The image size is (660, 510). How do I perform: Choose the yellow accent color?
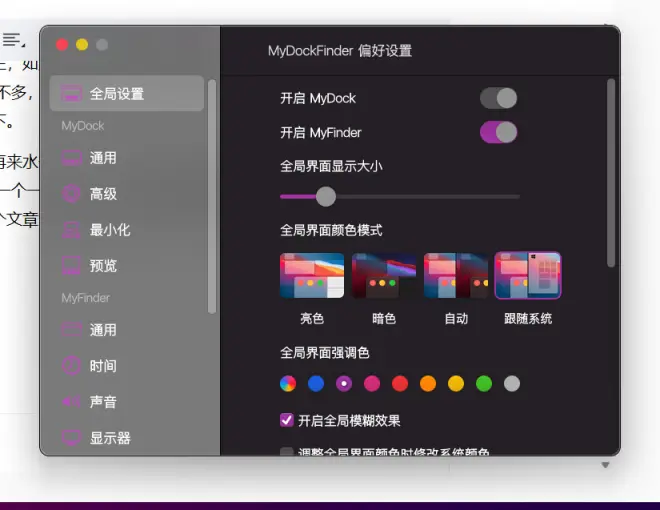pyautogui.click(x=456, y=383)
